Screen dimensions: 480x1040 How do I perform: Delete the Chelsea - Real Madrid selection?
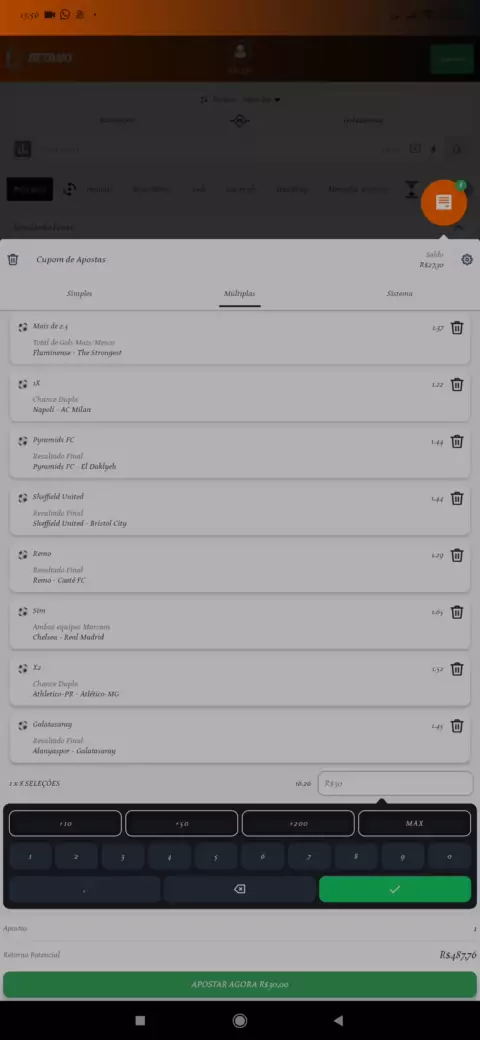(x=457, y=612)
